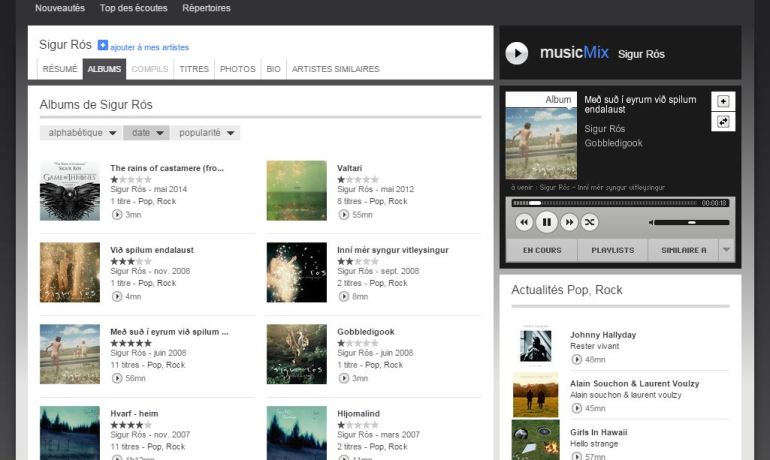Seek within the track progress bar
Screen dimensions: 770x460
pyautogui.click(x=605, y=203)
